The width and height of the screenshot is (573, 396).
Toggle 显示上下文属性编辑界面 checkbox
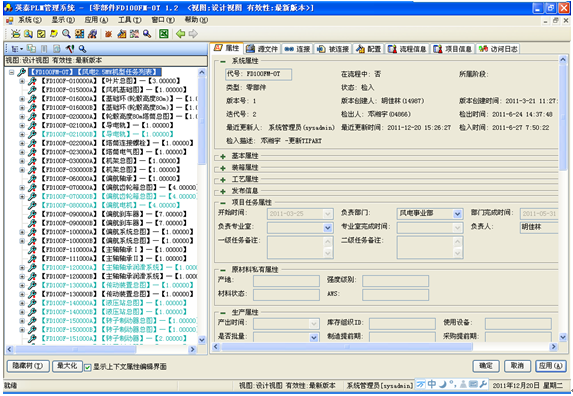[x=88, y=367]
